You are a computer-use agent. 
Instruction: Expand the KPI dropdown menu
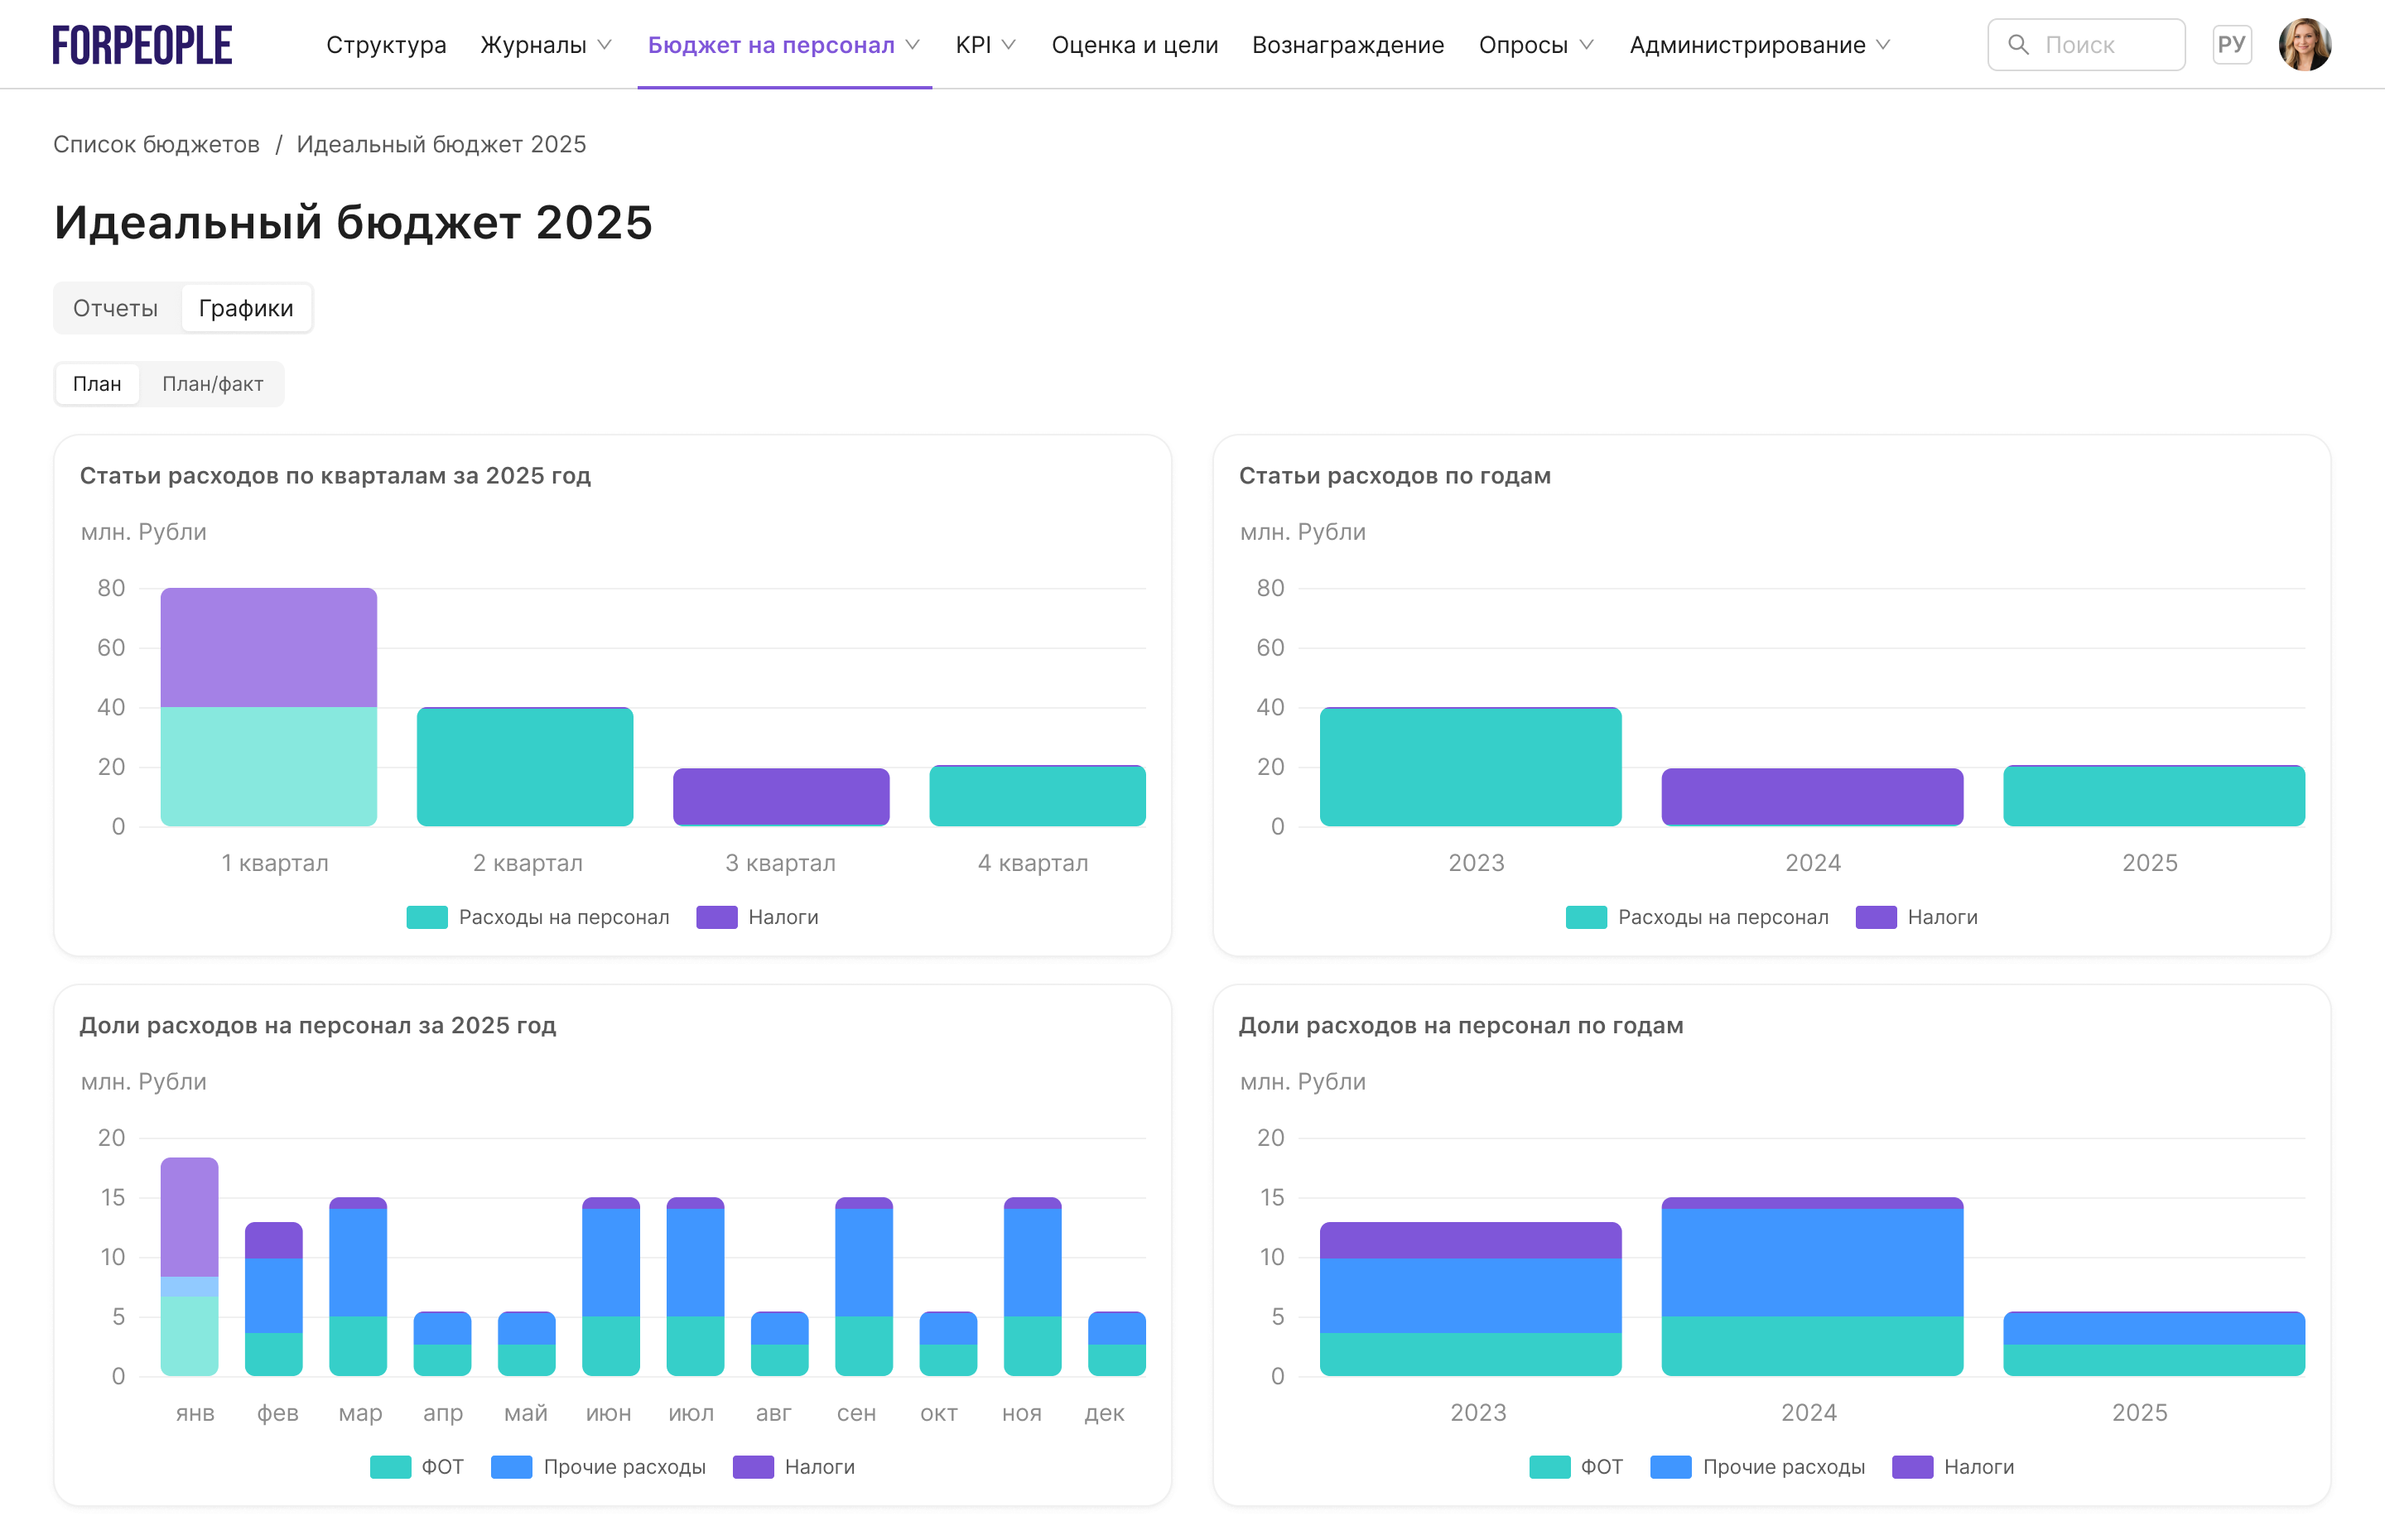point(985,45)
